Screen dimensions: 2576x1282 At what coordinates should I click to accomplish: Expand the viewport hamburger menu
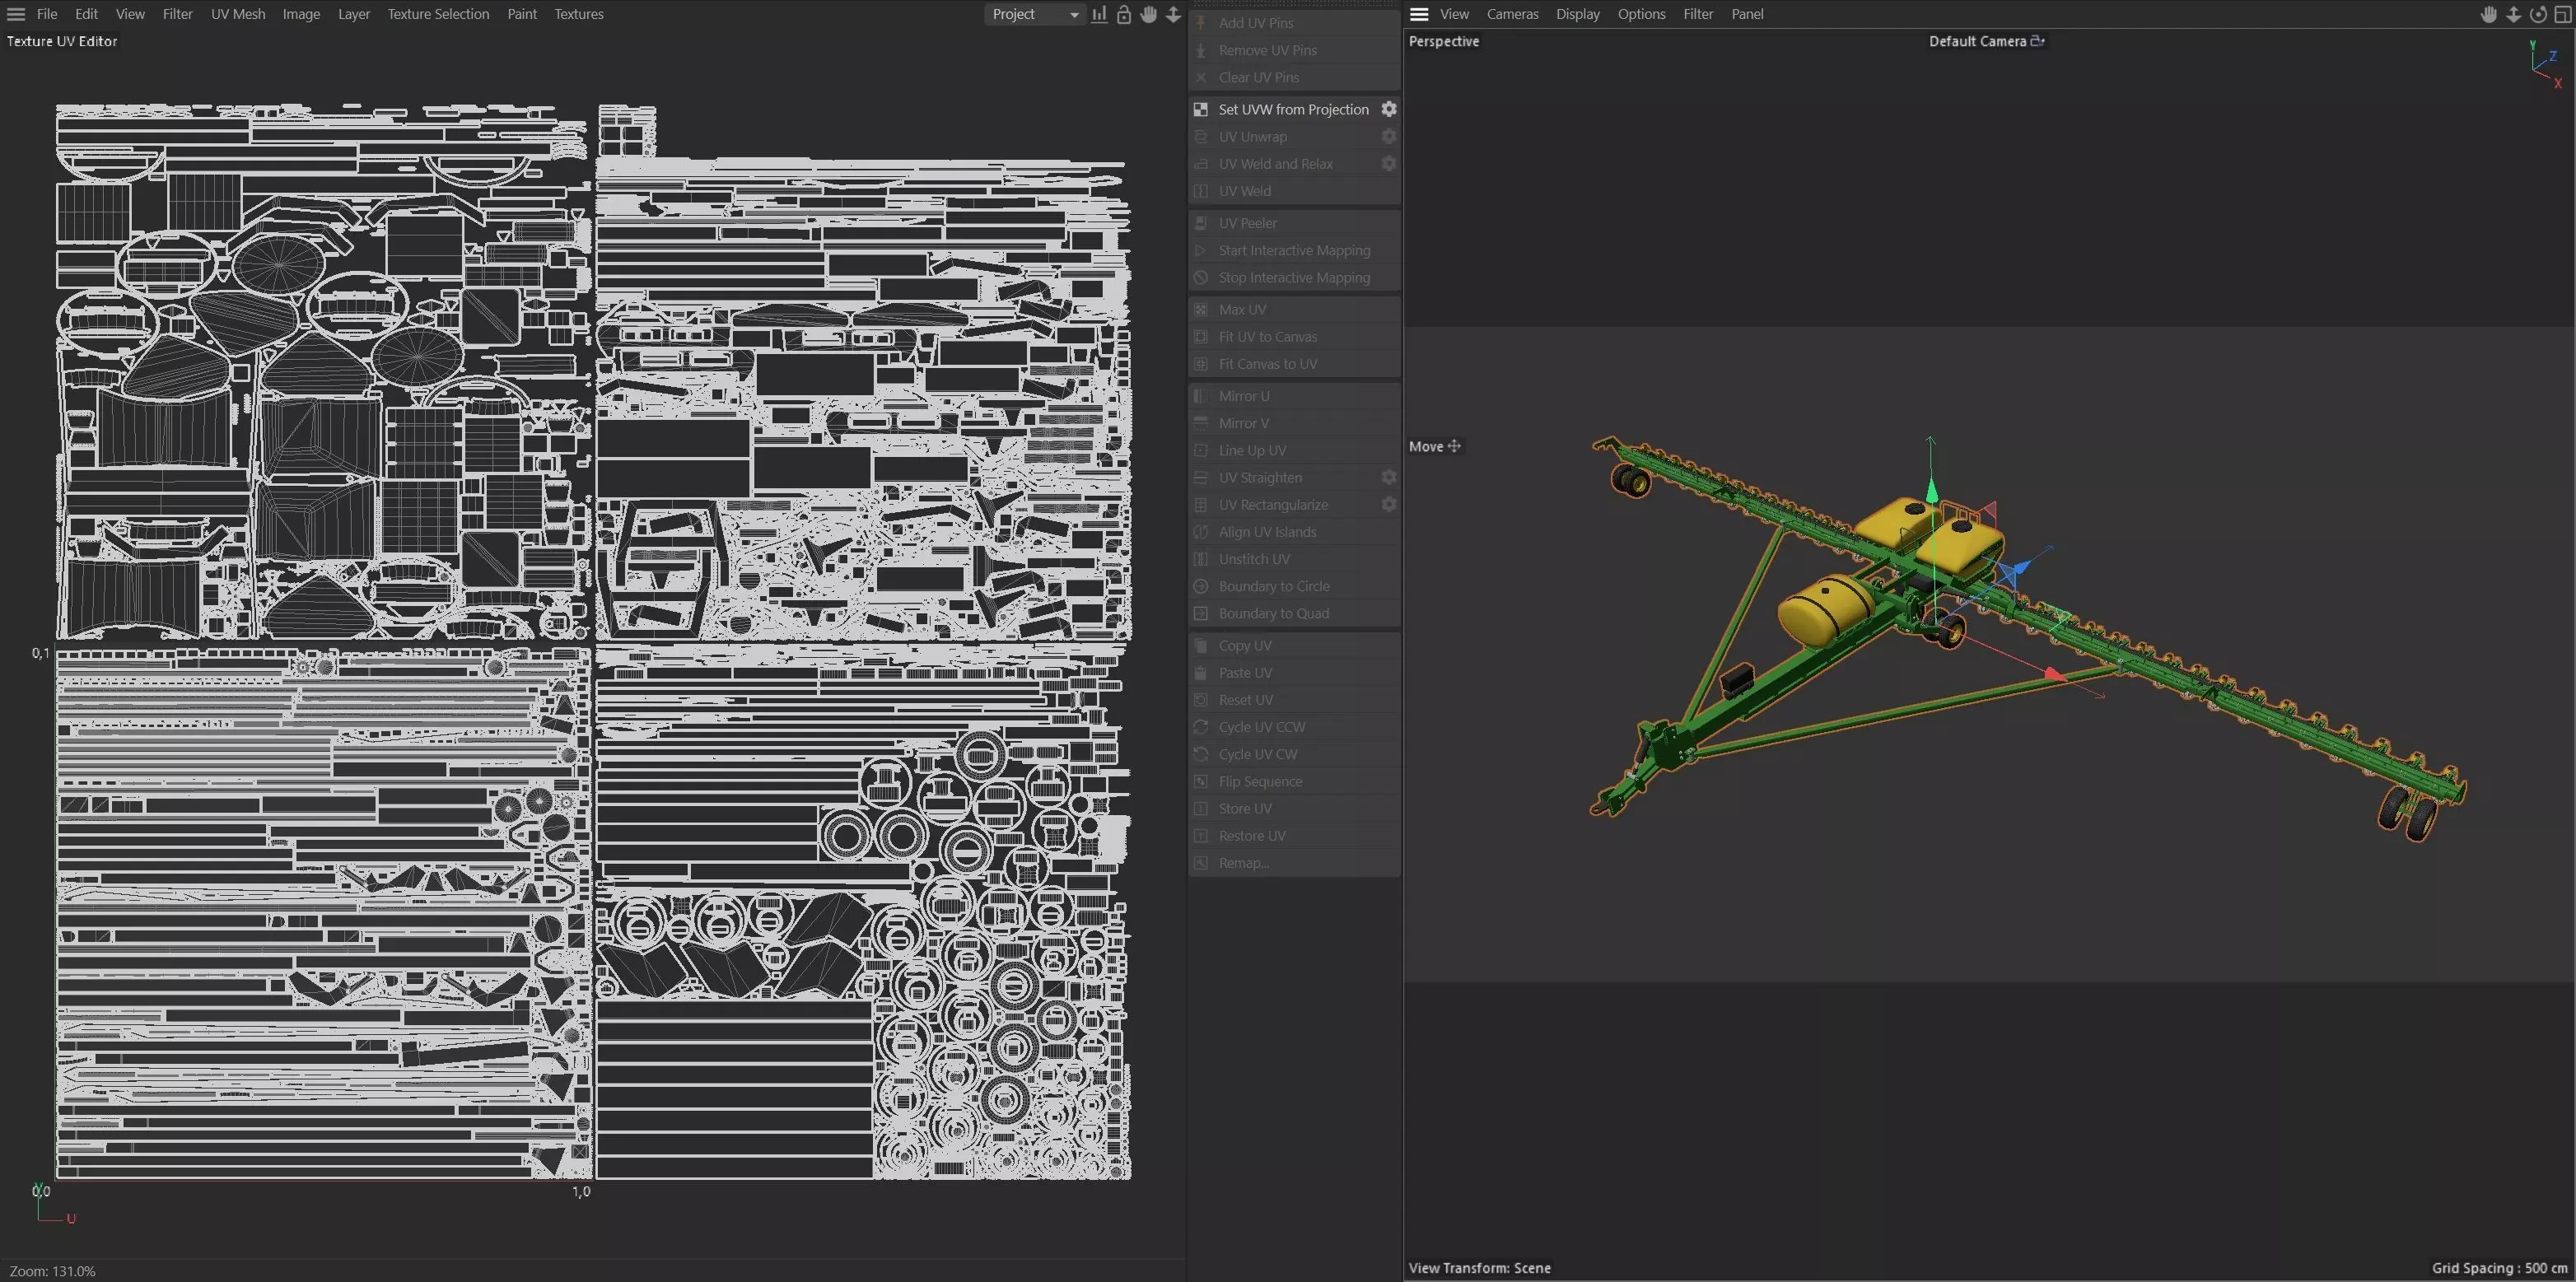[x=1418, y=14]
